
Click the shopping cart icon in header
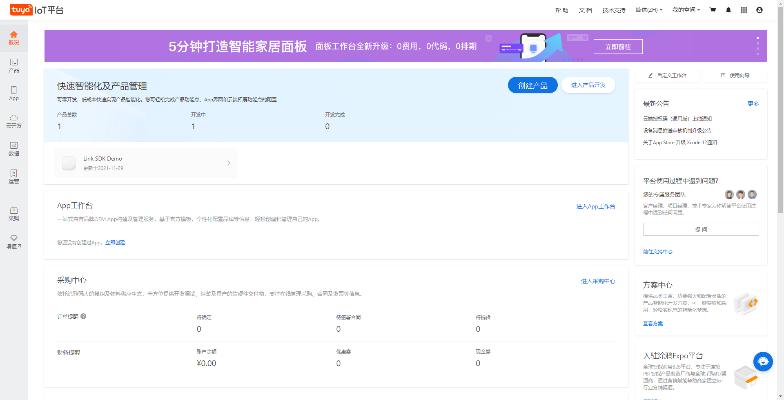[712, 9]
